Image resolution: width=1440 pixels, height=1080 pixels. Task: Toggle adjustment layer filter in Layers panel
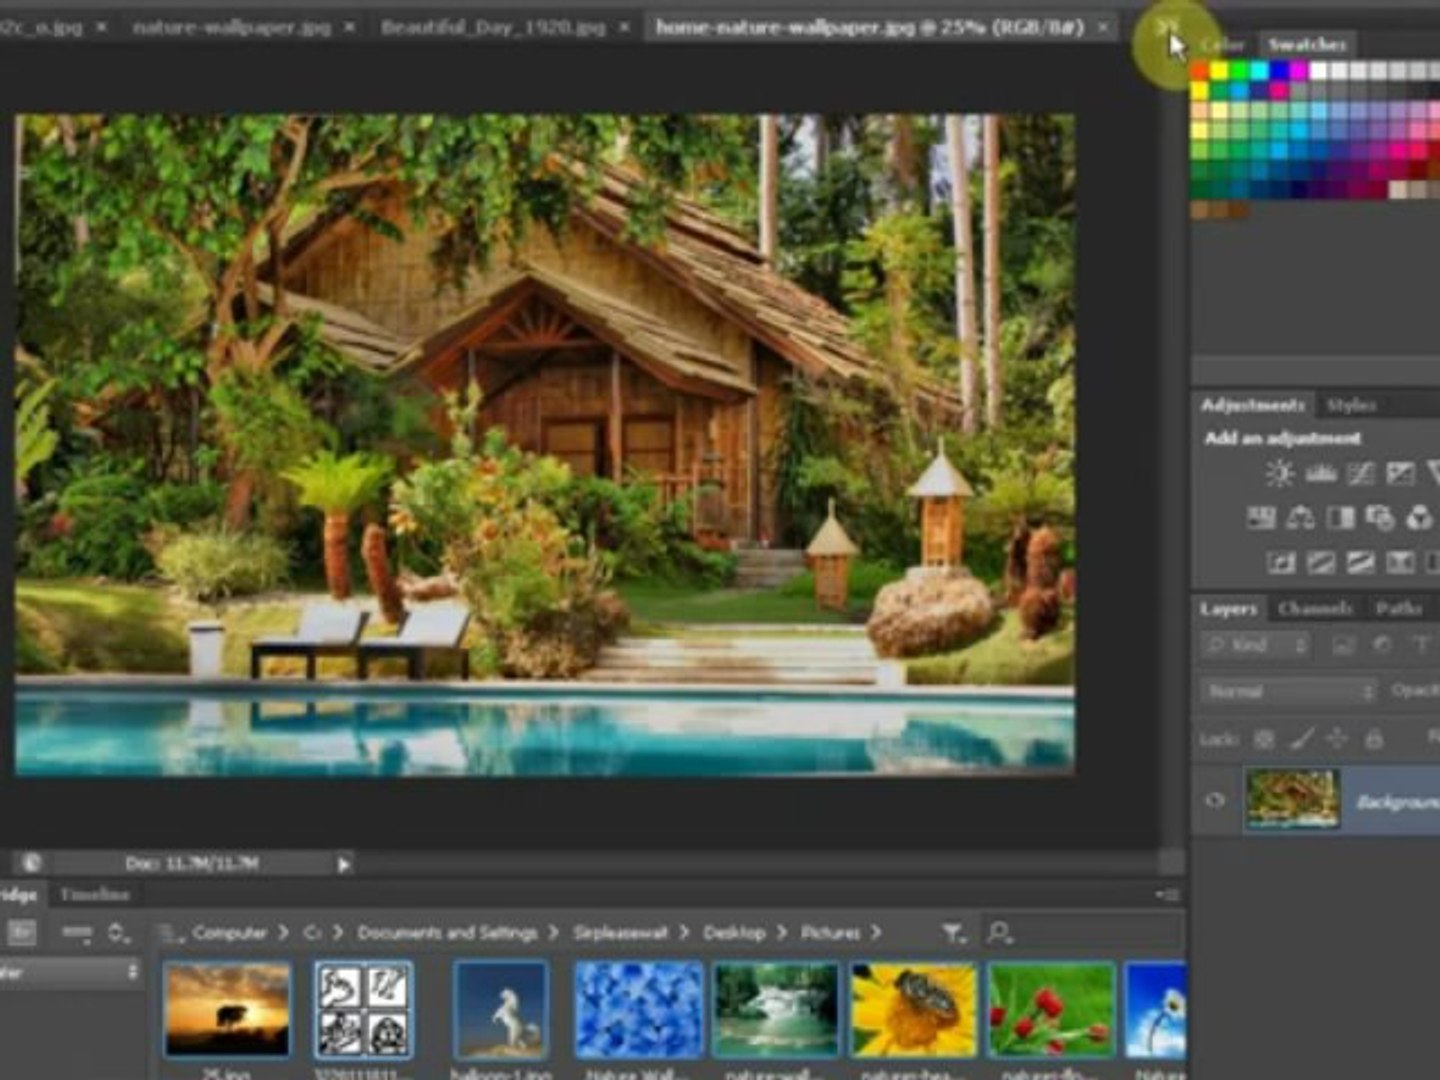(x=1382, y=645)
